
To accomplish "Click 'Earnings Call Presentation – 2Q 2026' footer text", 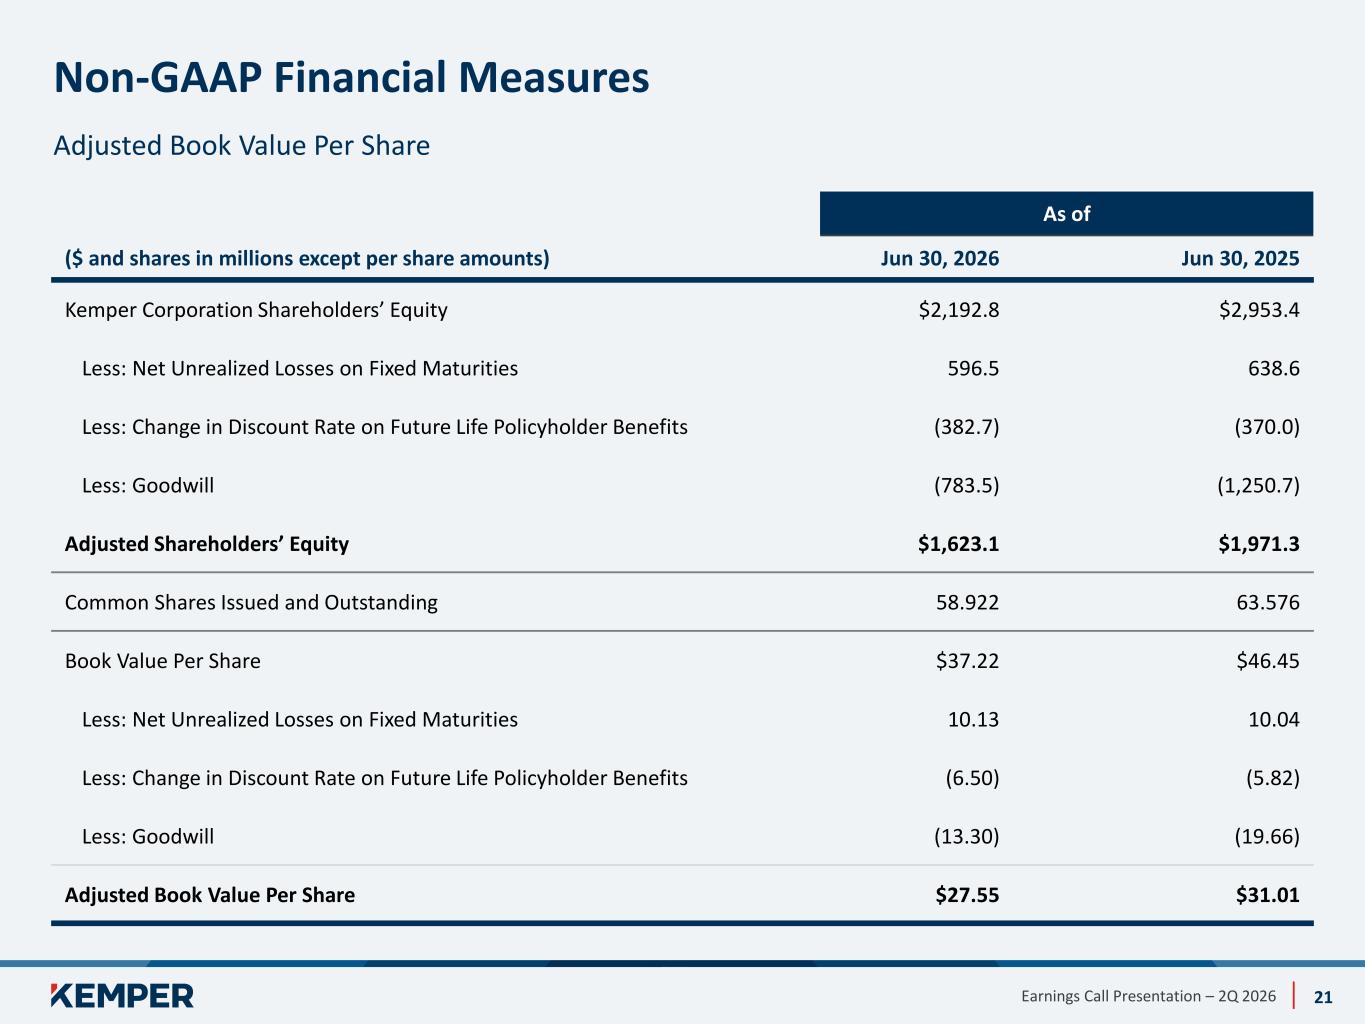I will click(1149, 996).
